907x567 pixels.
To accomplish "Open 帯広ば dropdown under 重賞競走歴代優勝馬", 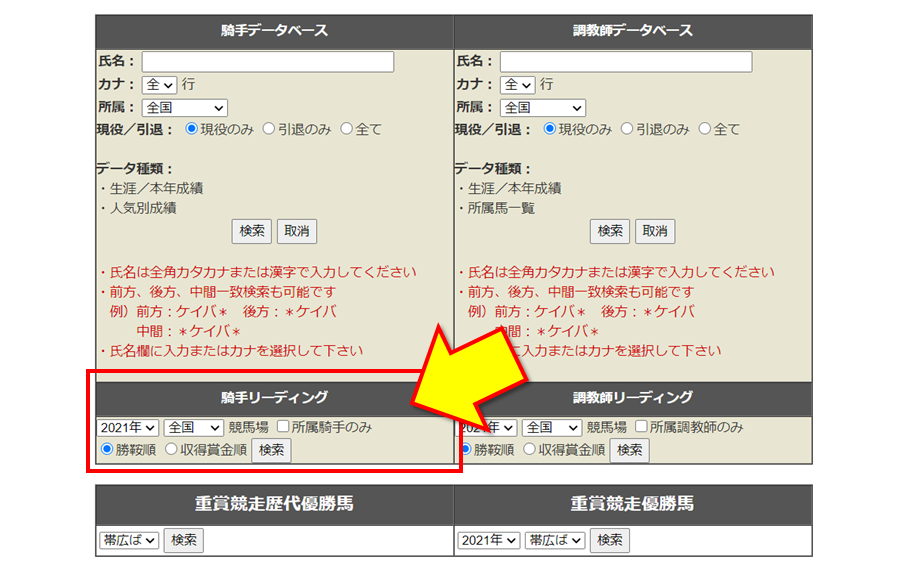I will pyautogui.click(x=129, y=540).
